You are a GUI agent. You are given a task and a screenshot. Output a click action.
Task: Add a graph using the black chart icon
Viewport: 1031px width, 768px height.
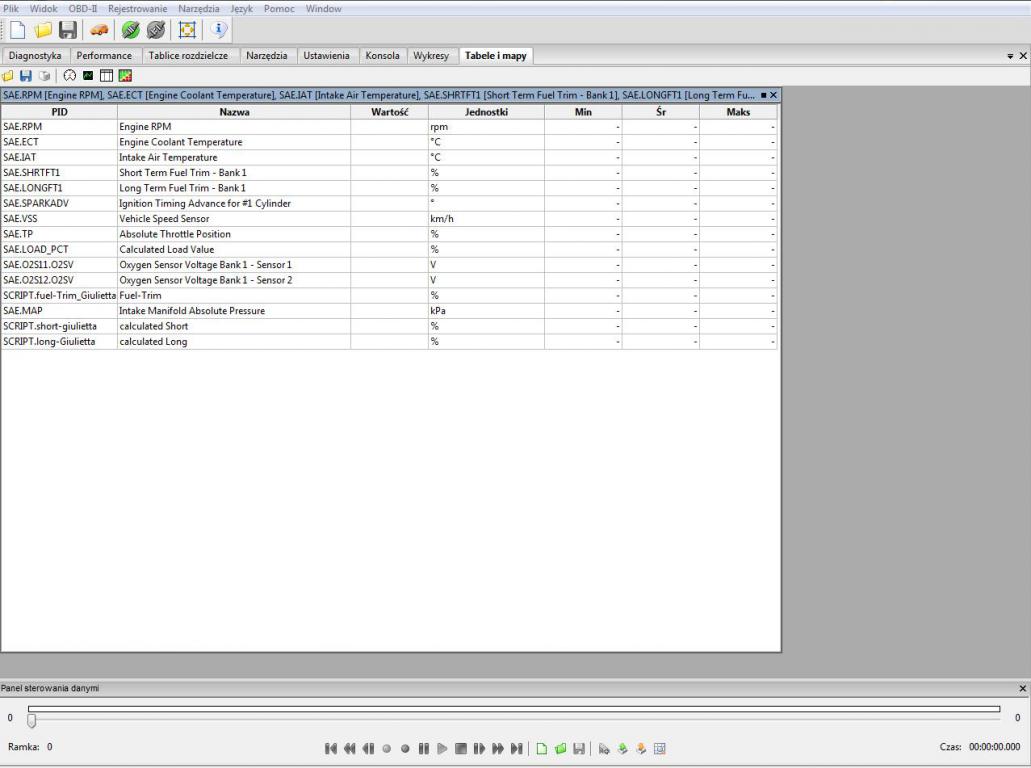point(88,76)
